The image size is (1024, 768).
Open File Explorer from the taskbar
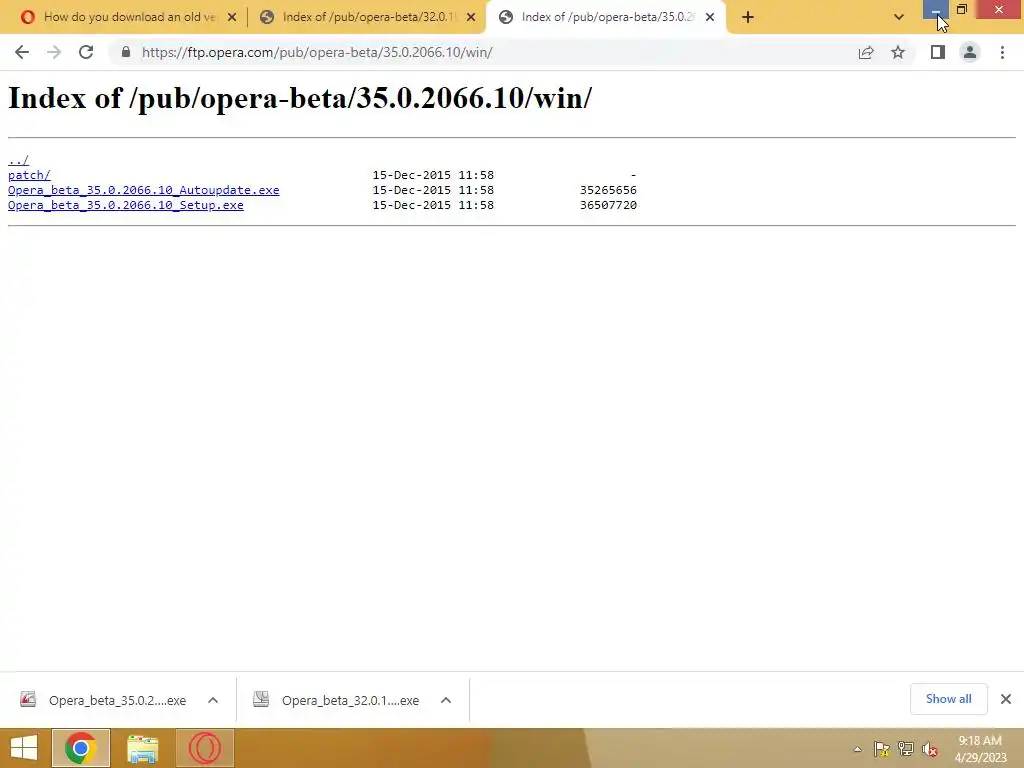pyautogui.click(x=142, y=748)
